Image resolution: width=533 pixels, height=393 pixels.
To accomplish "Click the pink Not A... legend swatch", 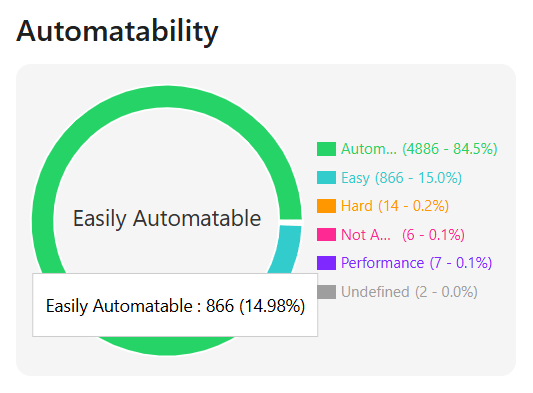I will click(326, 235).
